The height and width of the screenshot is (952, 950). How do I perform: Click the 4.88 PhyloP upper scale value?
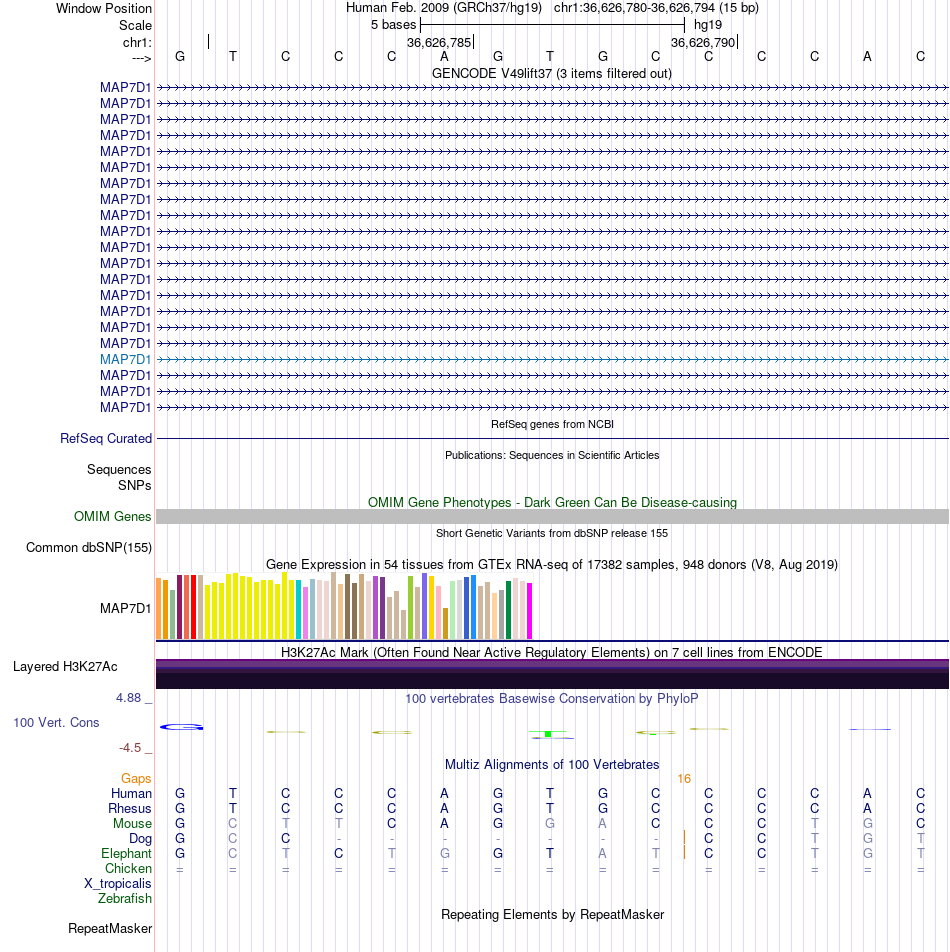[x=128, y=698]
